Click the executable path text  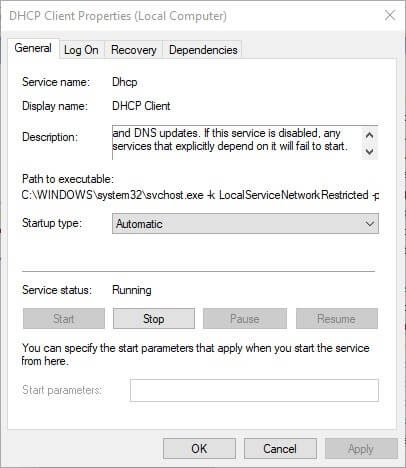[x=200, y=195]
